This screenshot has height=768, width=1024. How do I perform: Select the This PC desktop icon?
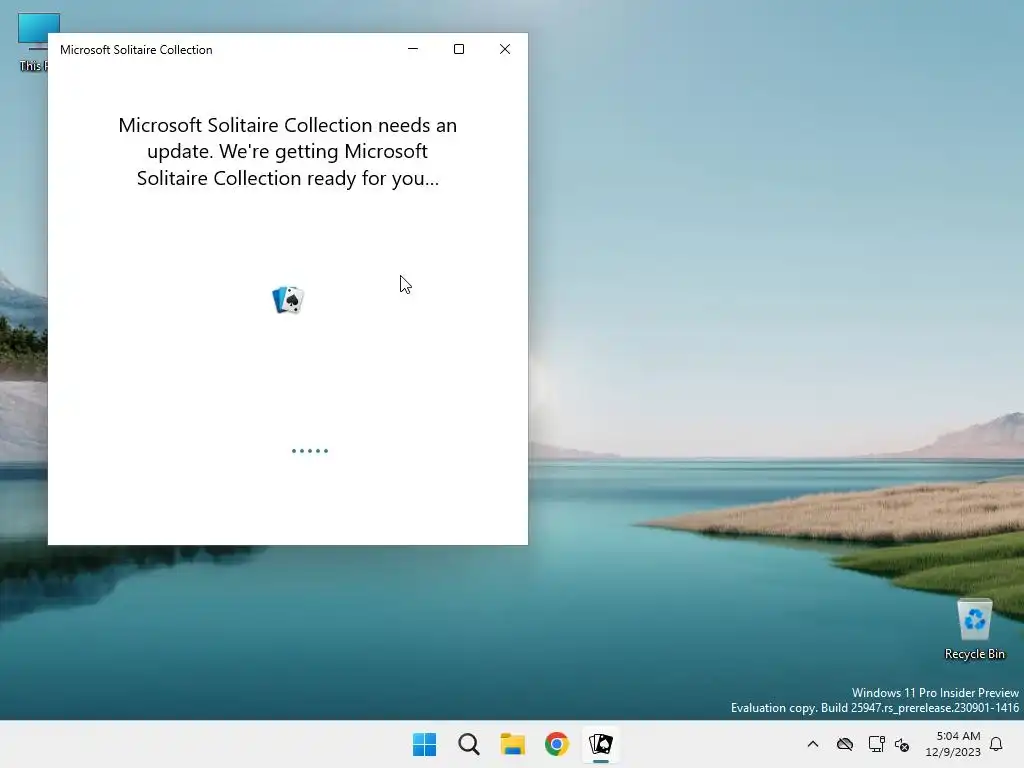pyautogui.click(x=33, y=42)
